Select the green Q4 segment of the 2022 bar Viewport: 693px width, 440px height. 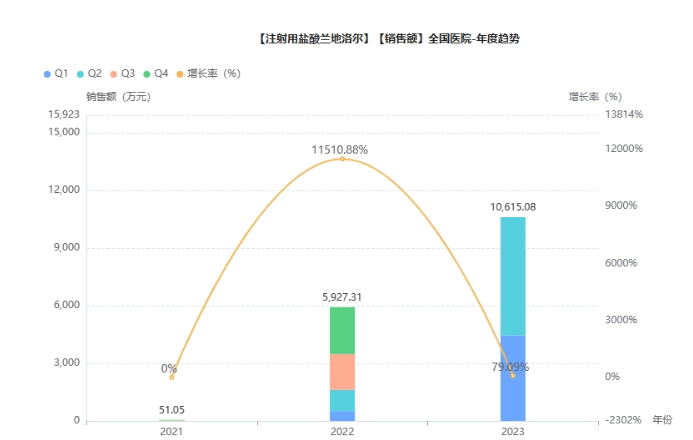(x=343, y=330)
